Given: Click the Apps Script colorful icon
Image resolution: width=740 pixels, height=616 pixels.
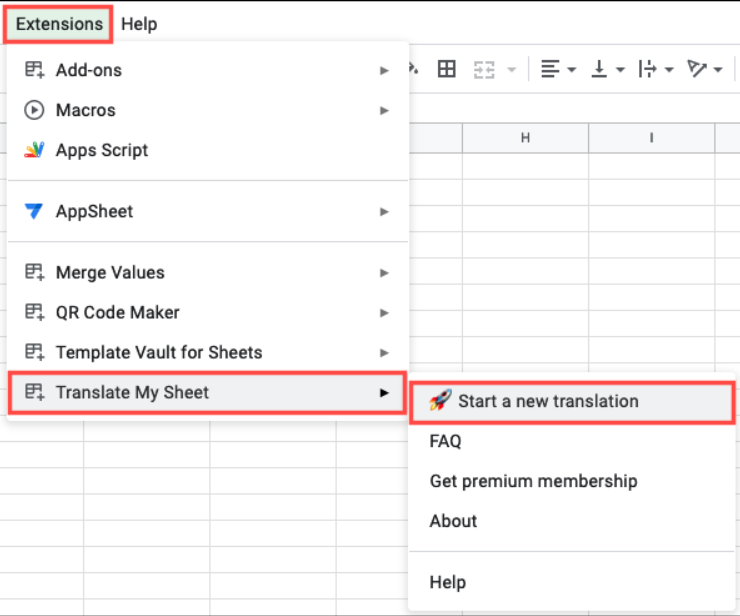Looking at the screenshot, I should click(x=35, y=150).
